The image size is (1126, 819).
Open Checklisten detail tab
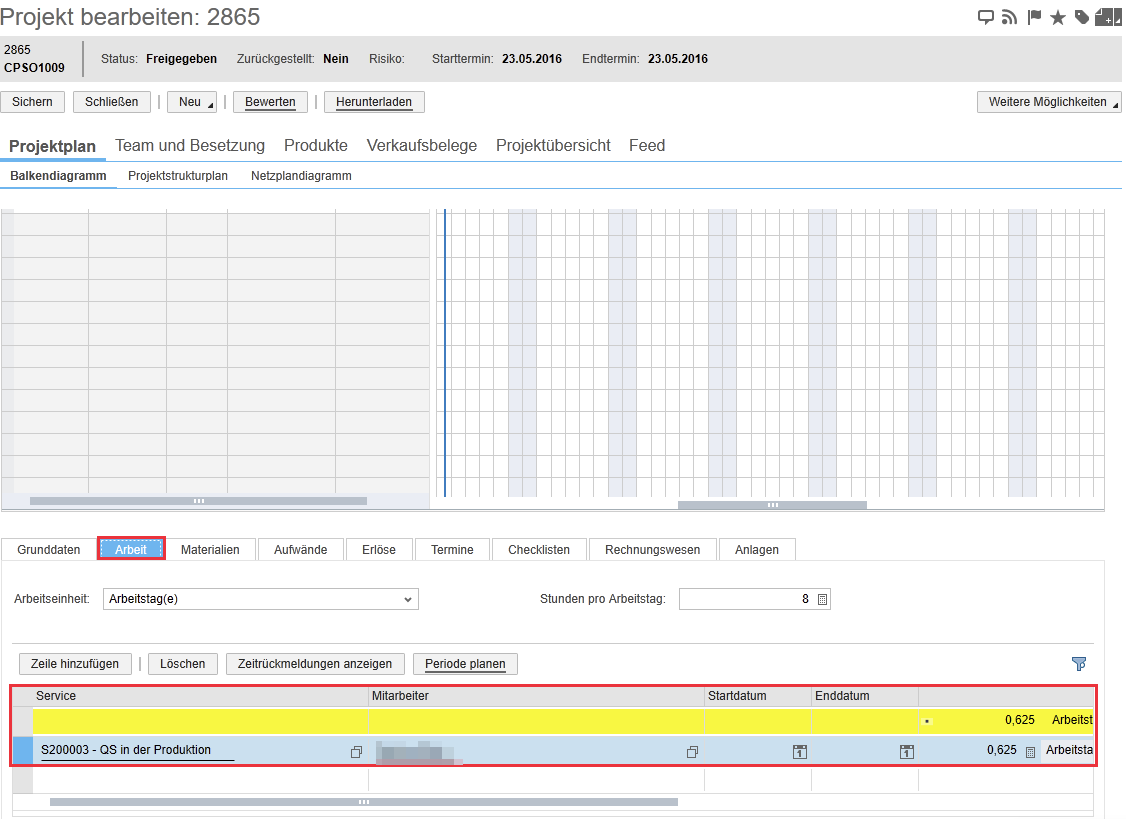click(x=539, y=550)
